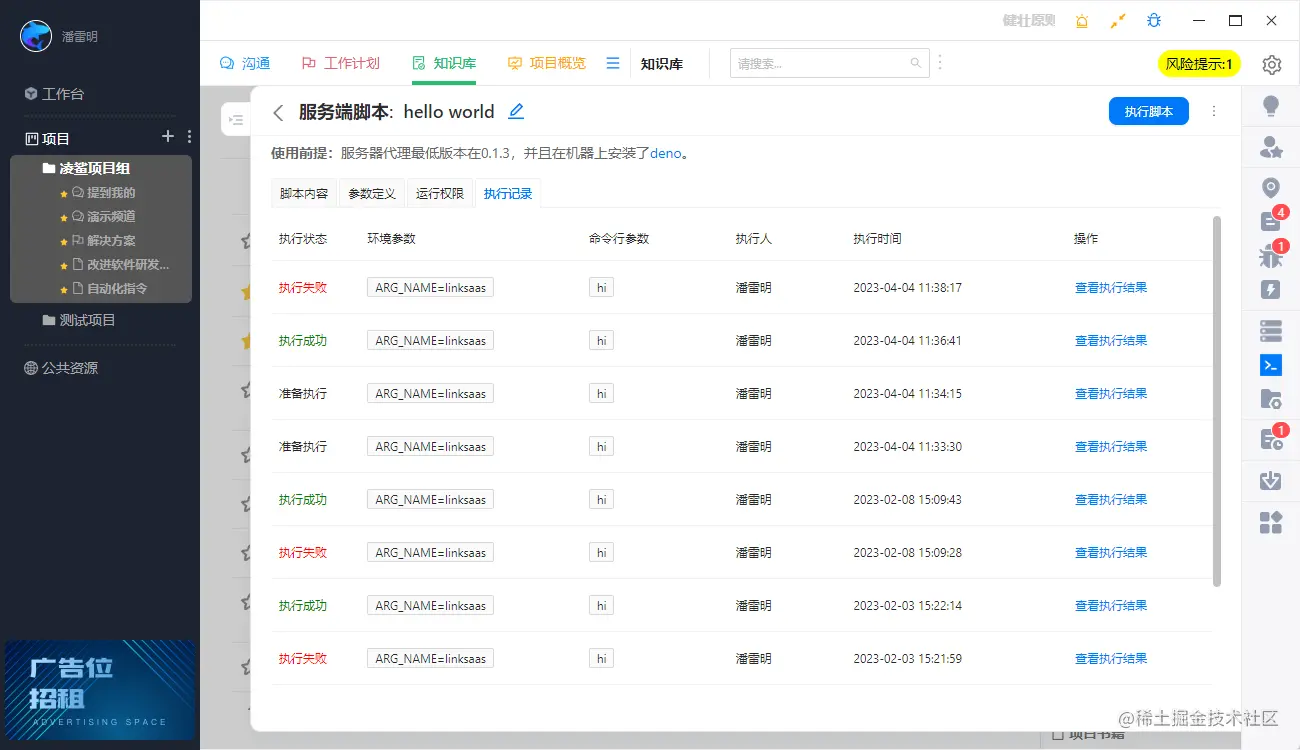Image resolution: width=1300 pixels, height=750 pixels.
Task: Switch to the 沟通 tab
Action: click(x=245, y=63)
